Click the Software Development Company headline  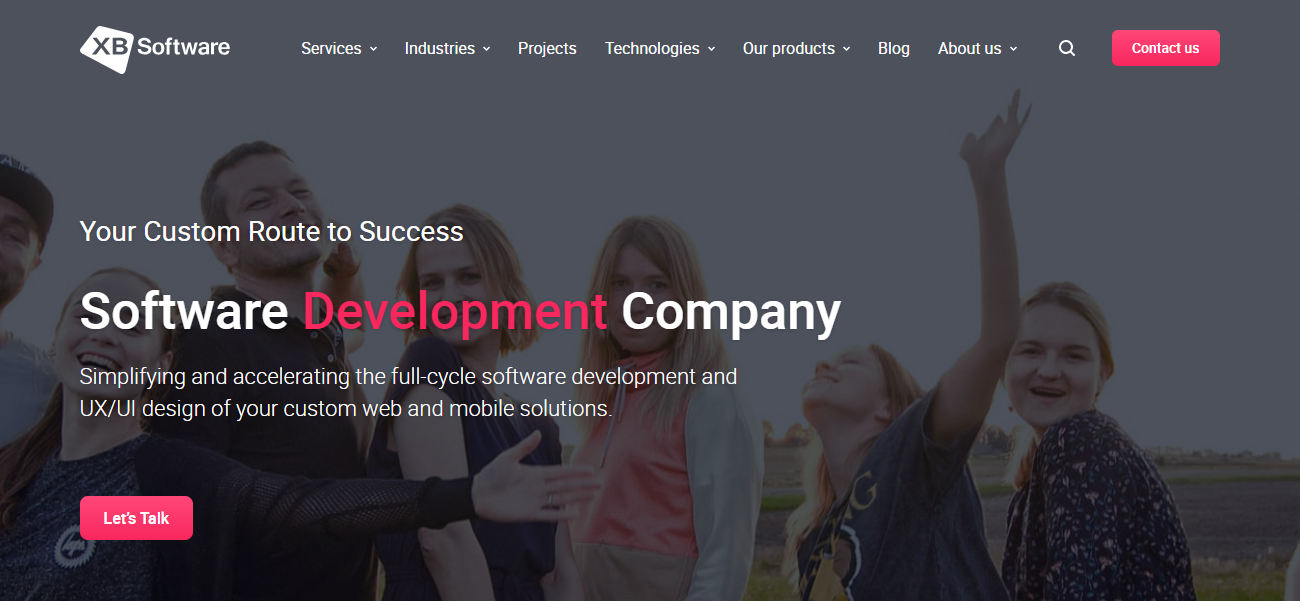460,311
